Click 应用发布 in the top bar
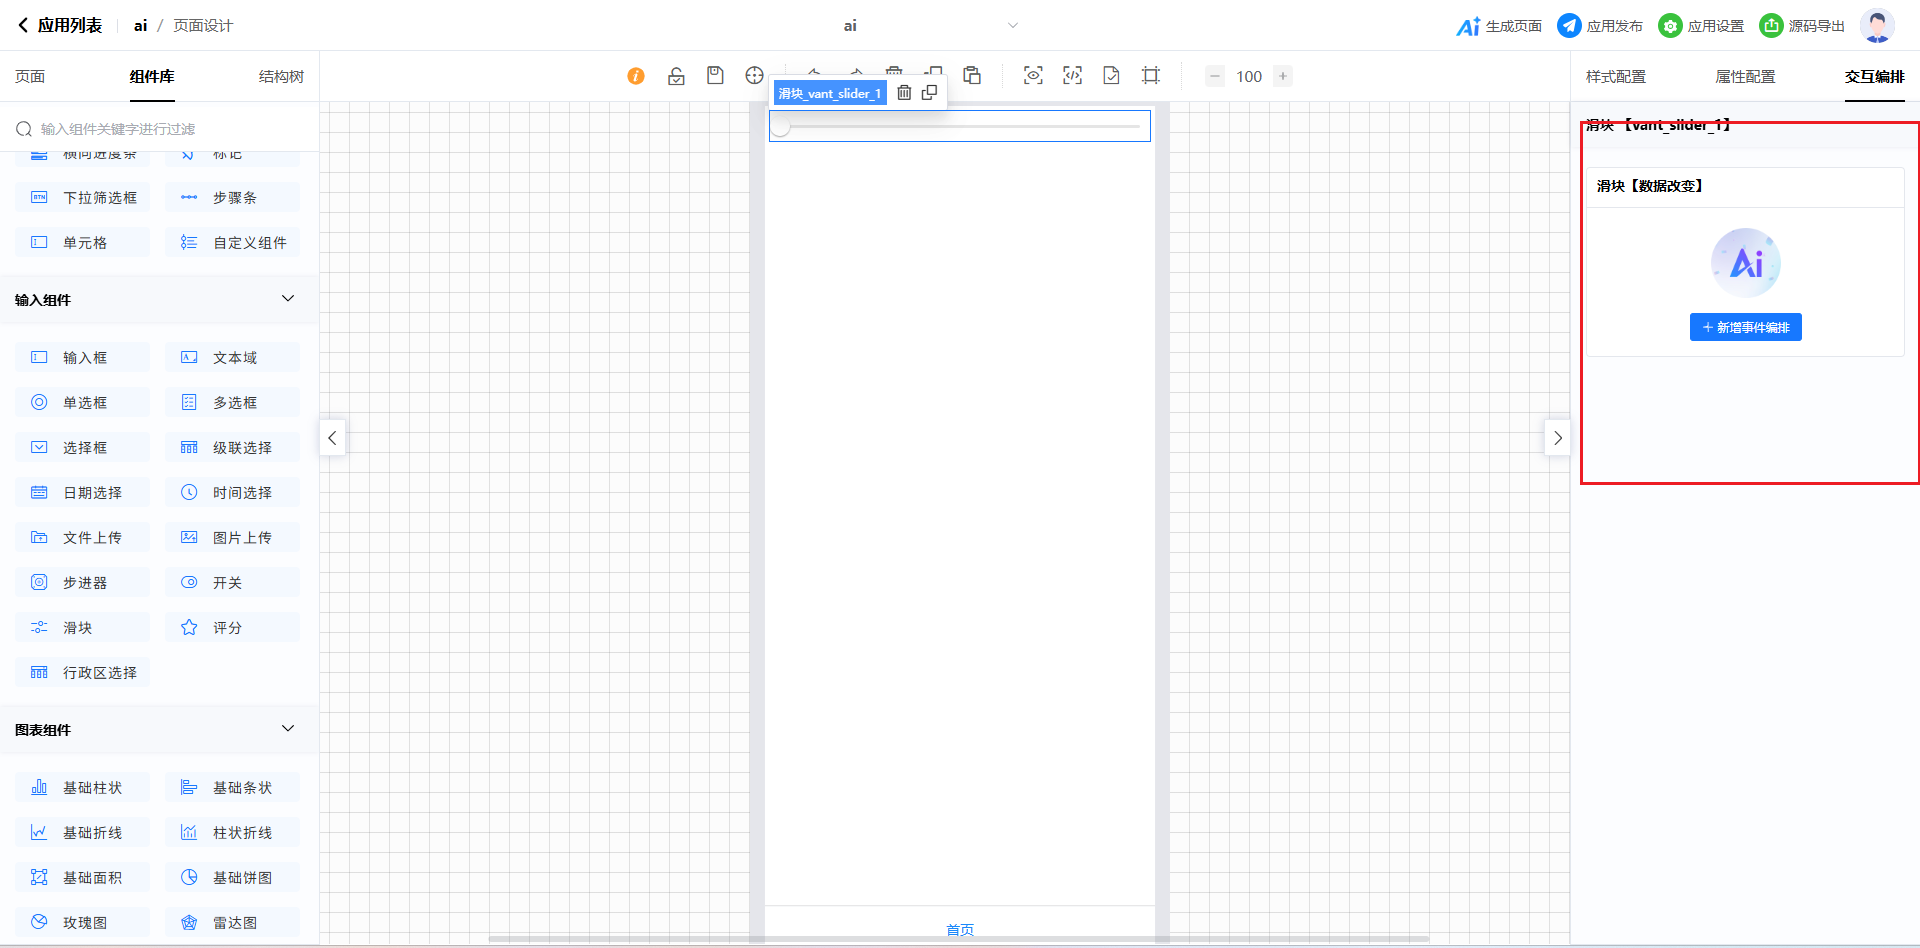 click(x=1600, y=26)
